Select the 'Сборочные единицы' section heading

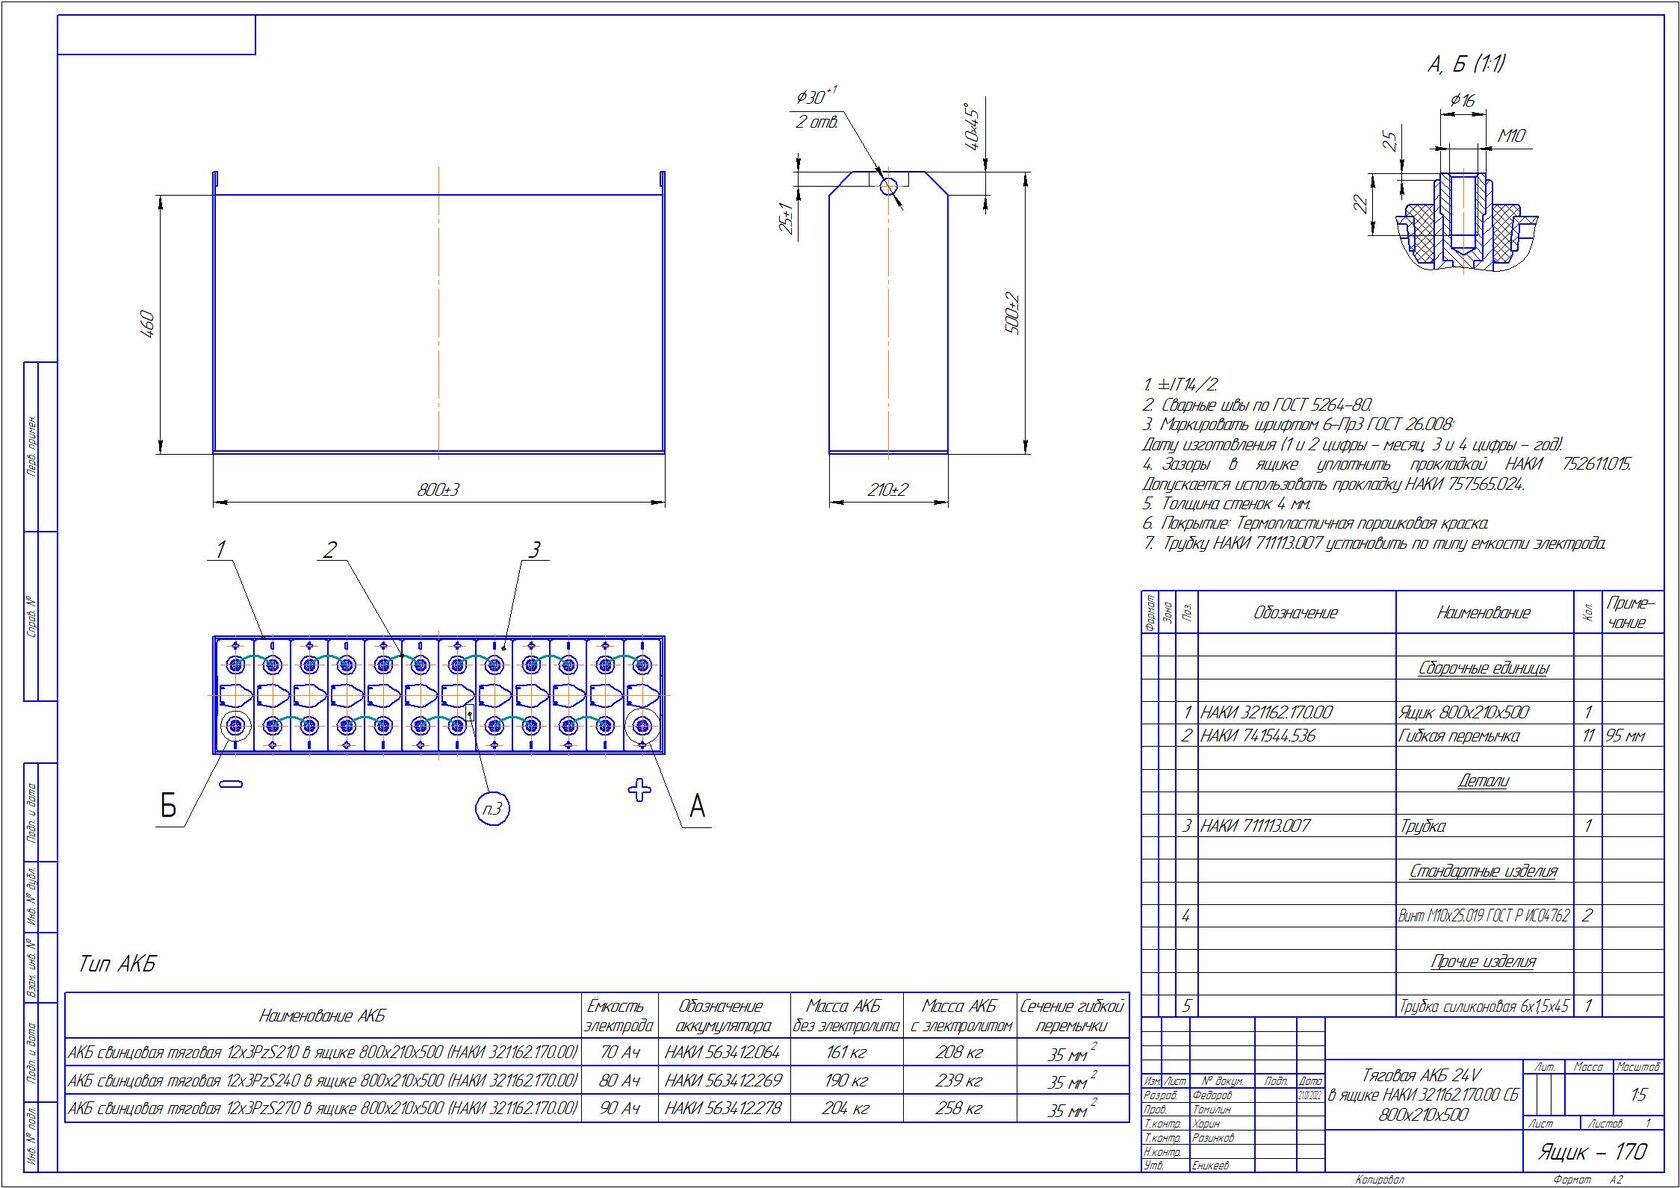(x=1484, y=668)
